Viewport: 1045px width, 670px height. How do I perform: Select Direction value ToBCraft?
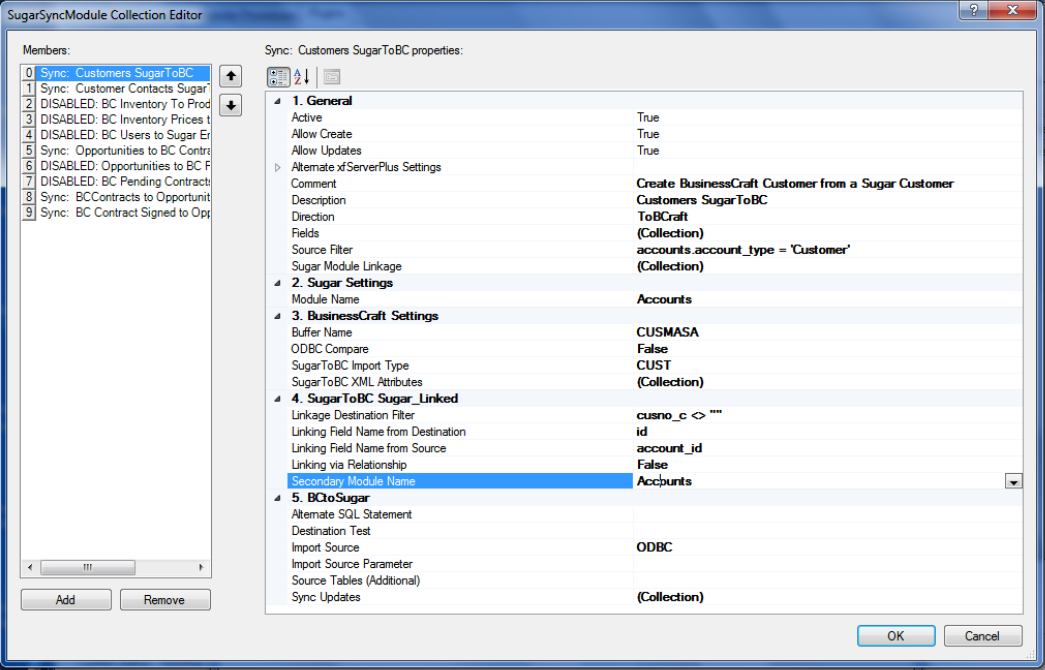tap(827, 217)
